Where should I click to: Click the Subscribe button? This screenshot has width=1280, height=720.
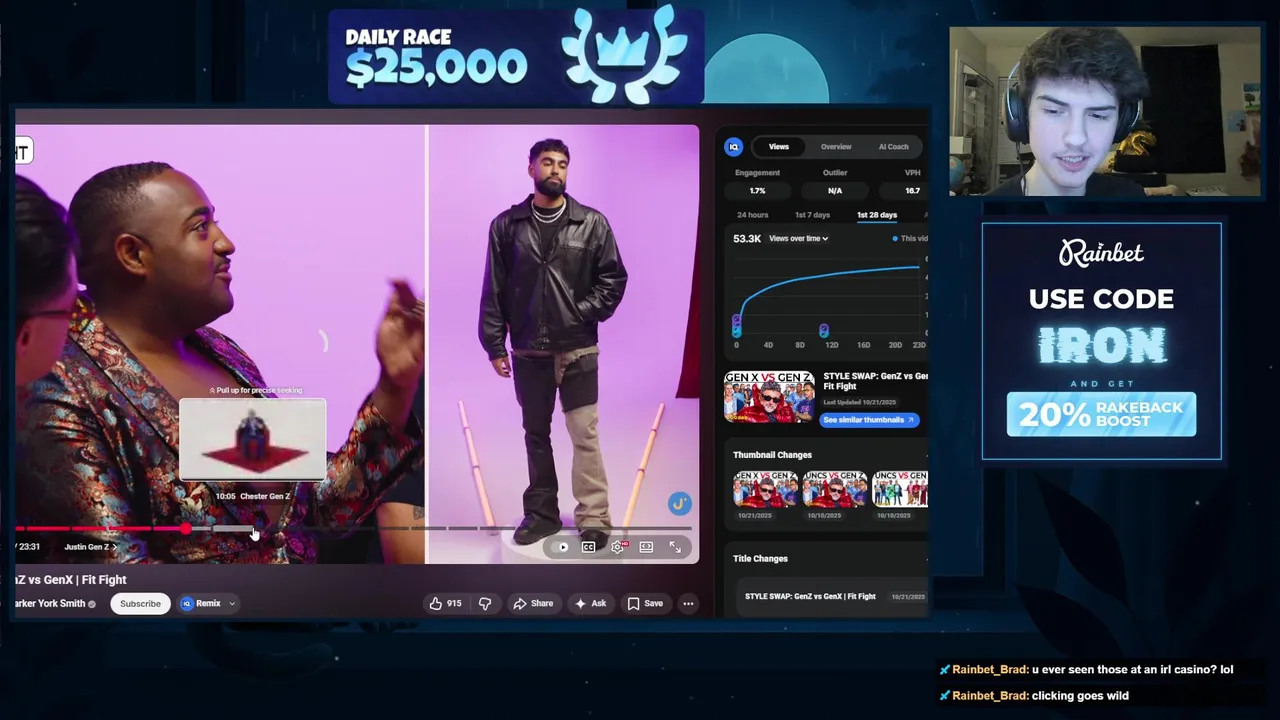coord(140,603)
